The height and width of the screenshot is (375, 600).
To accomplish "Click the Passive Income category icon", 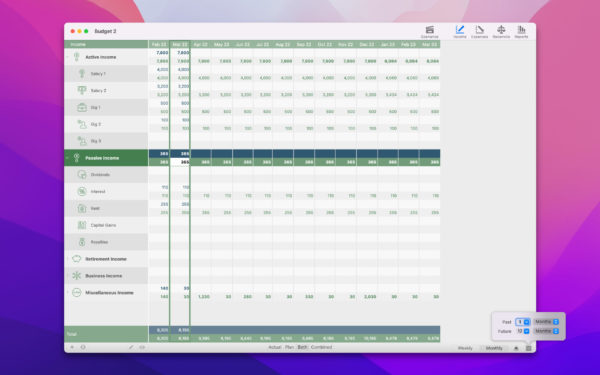I will coord(77,158).
